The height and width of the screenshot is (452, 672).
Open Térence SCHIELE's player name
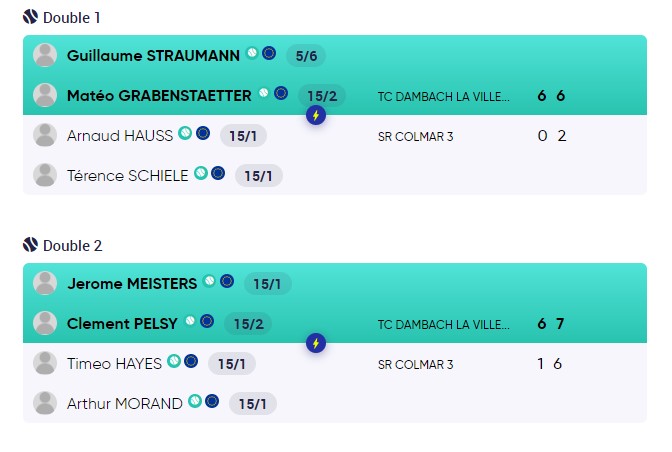(x=127, y=176)
